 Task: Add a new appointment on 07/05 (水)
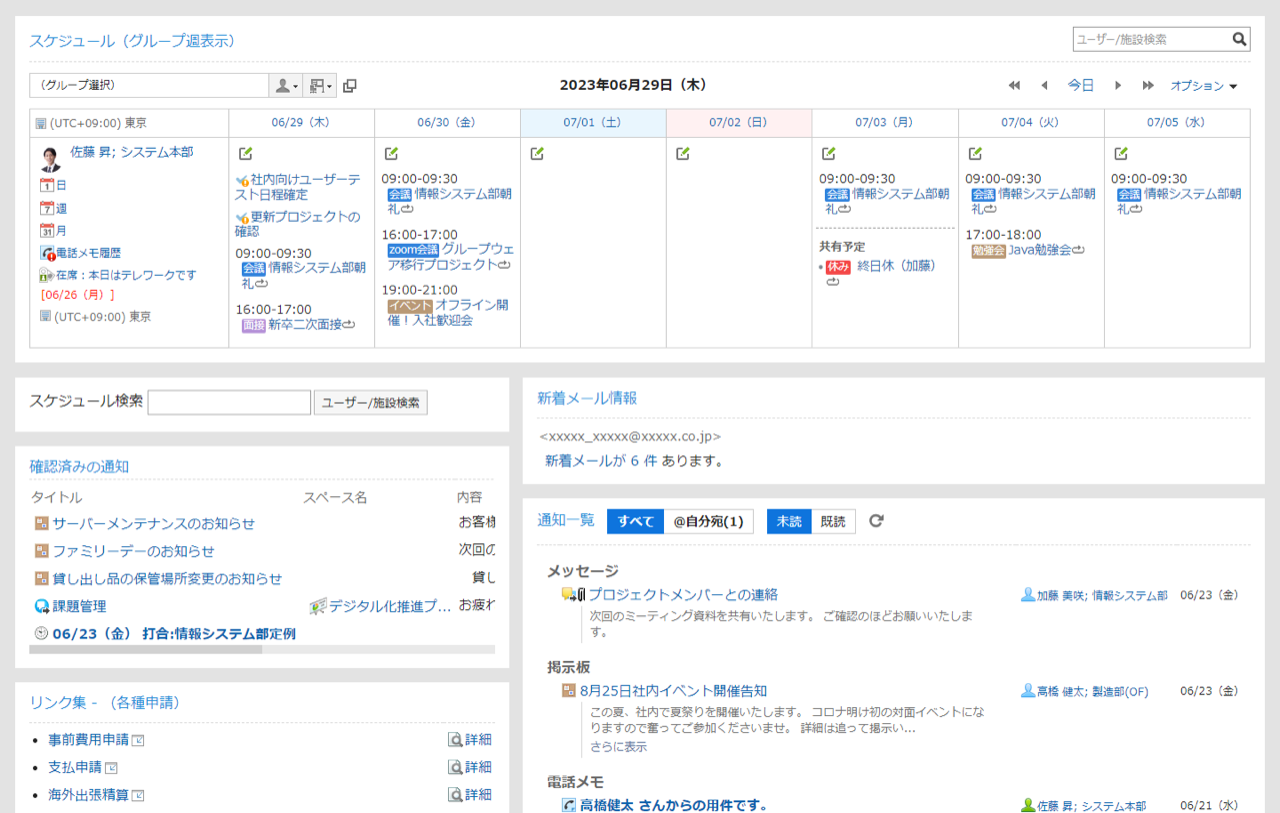pyautogui.click(x=1121, y=153)
